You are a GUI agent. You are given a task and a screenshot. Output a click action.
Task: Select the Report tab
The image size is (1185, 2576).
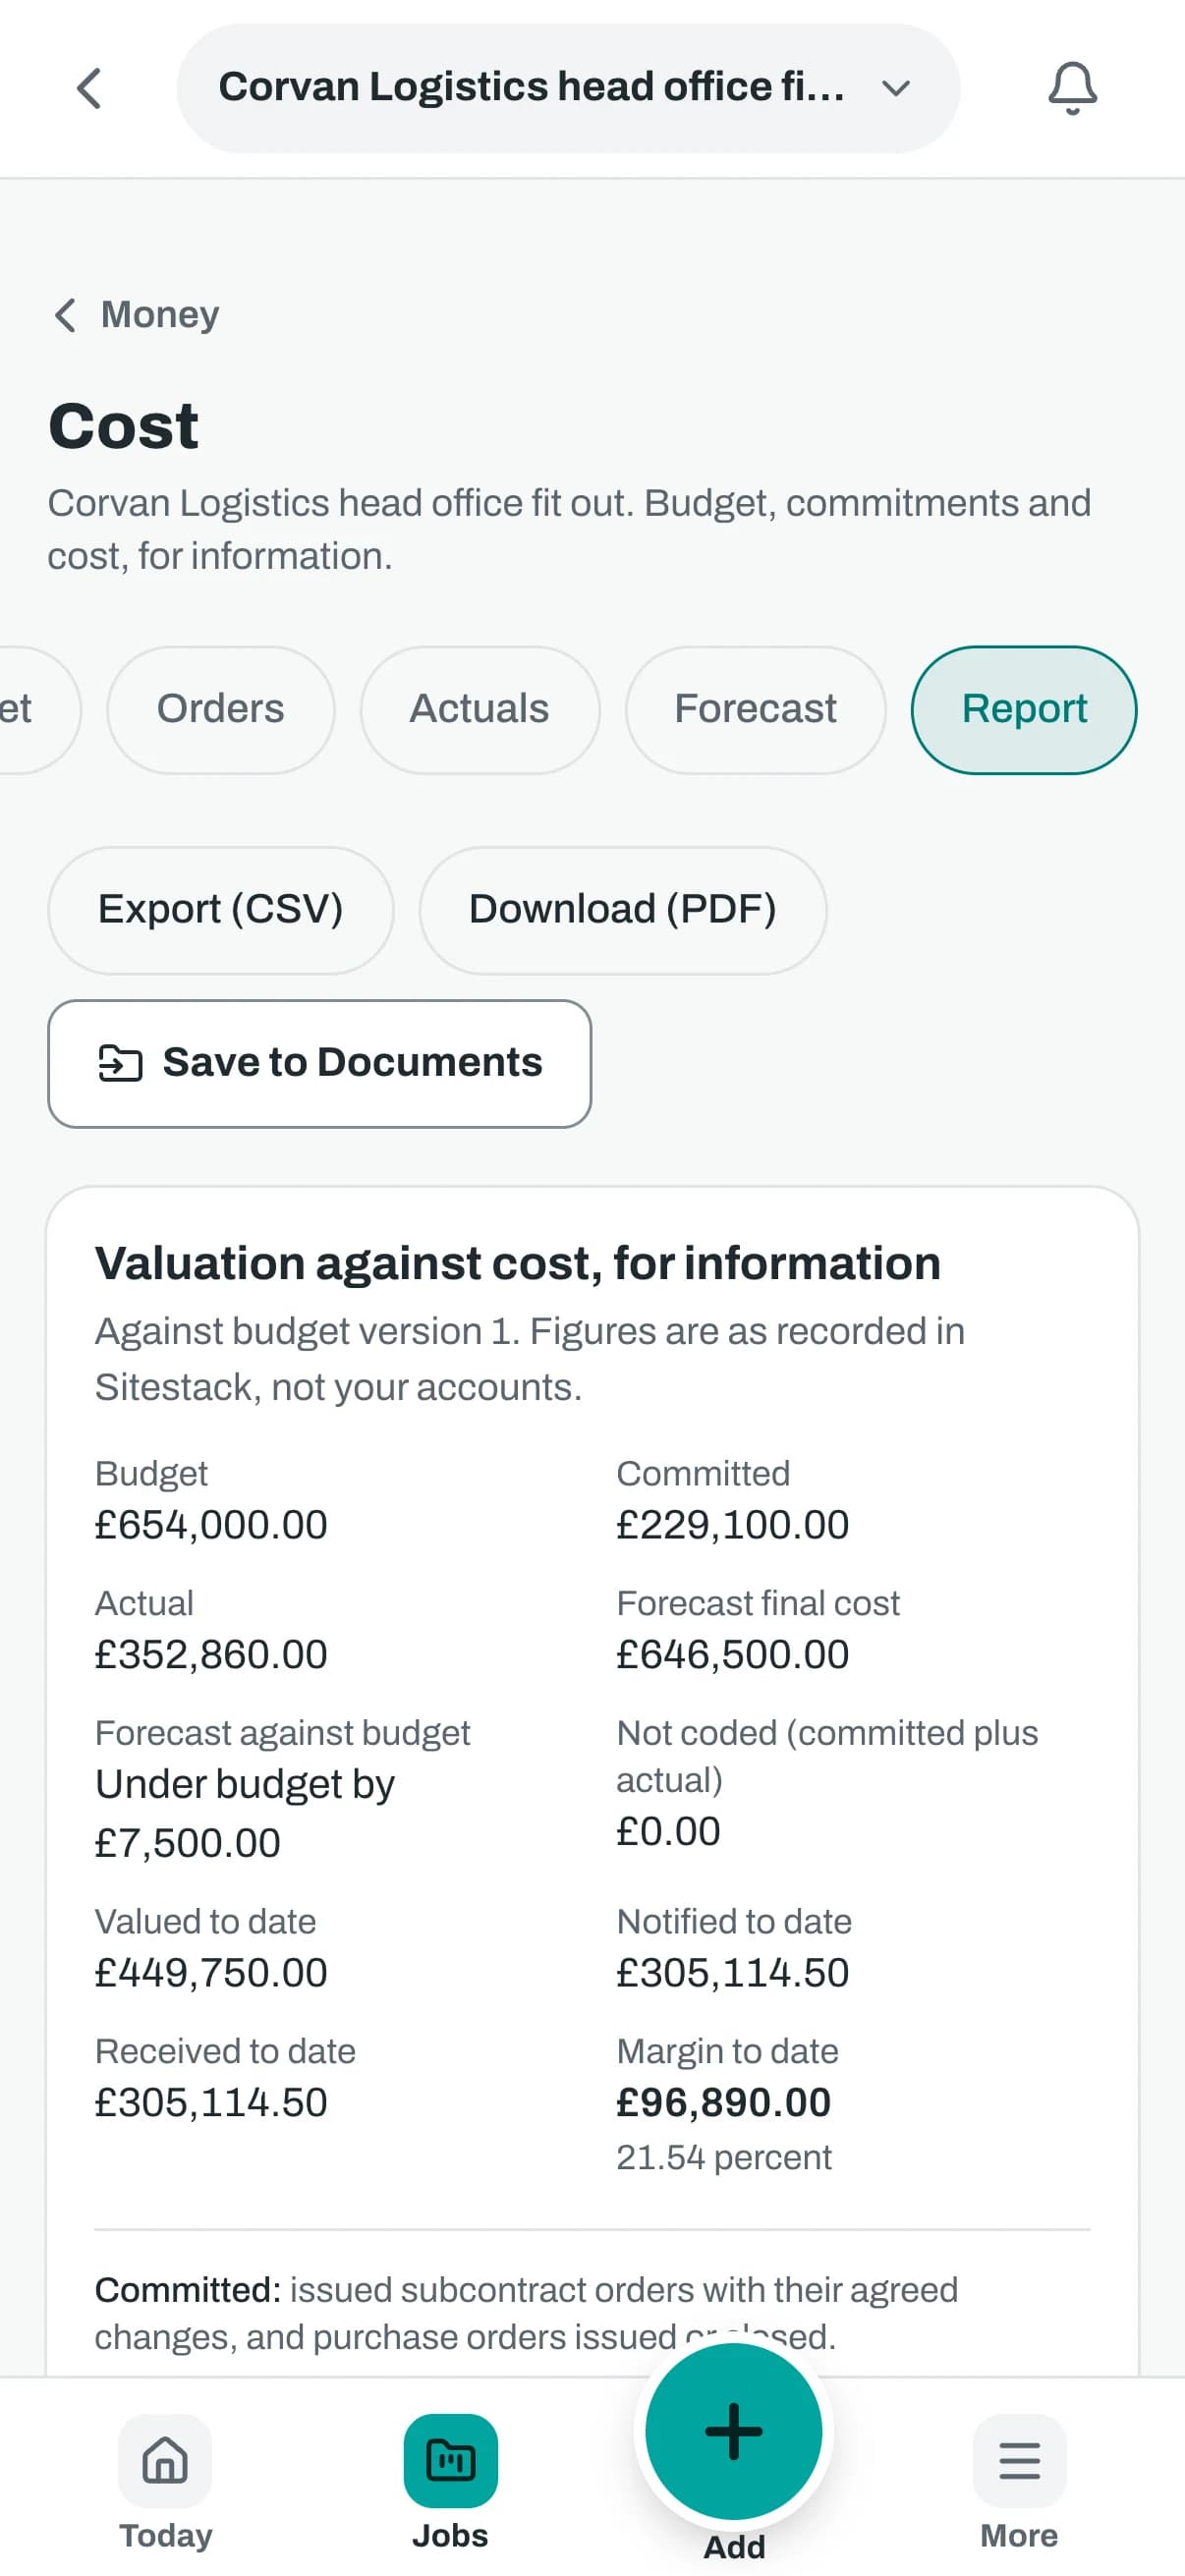point(1023,709)
